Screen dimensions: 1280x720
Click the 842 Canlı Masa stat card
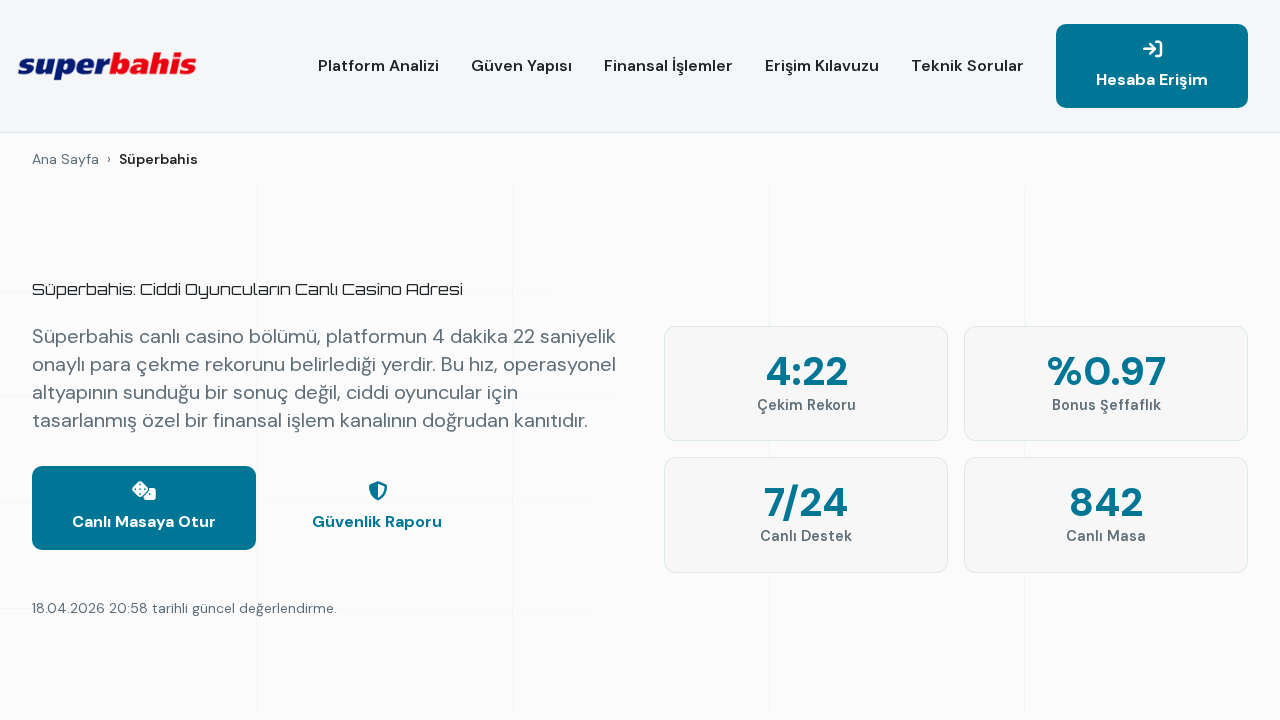click(x=1106, y=515)
